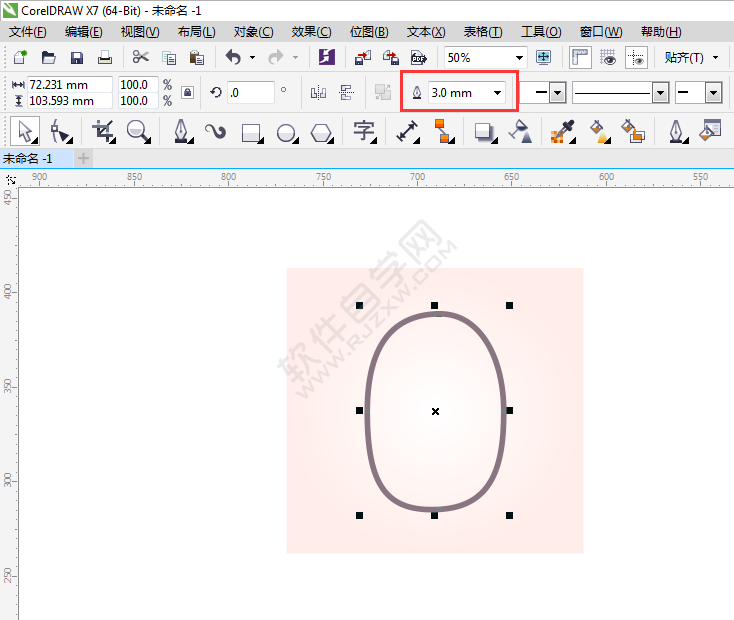The height and width of the screenshot is (620, 734).
Task: Open a file with the folder icon
Action: click(48, 58)
